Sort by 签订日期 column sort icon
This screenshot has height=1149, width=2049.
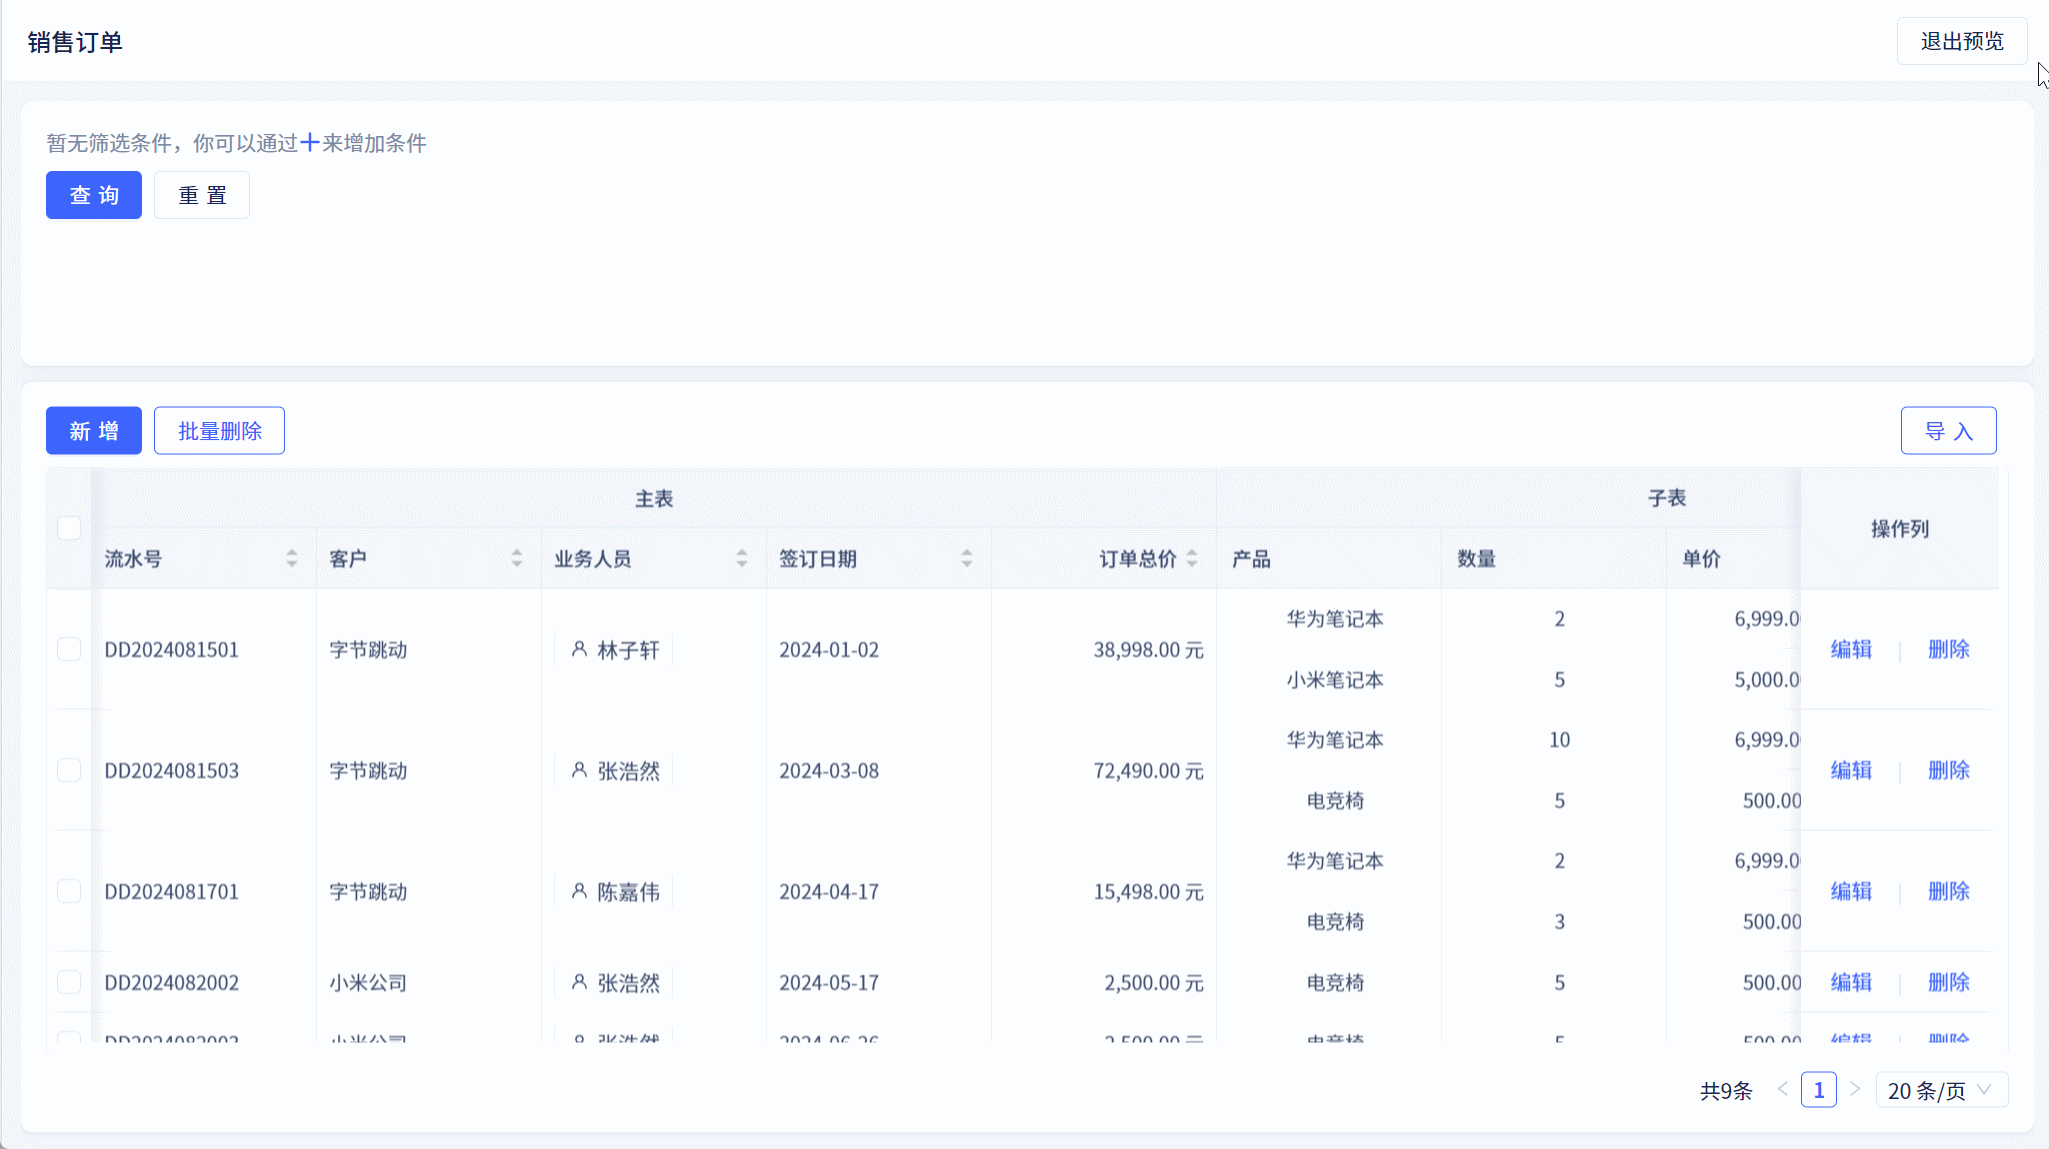coord(967,558)
